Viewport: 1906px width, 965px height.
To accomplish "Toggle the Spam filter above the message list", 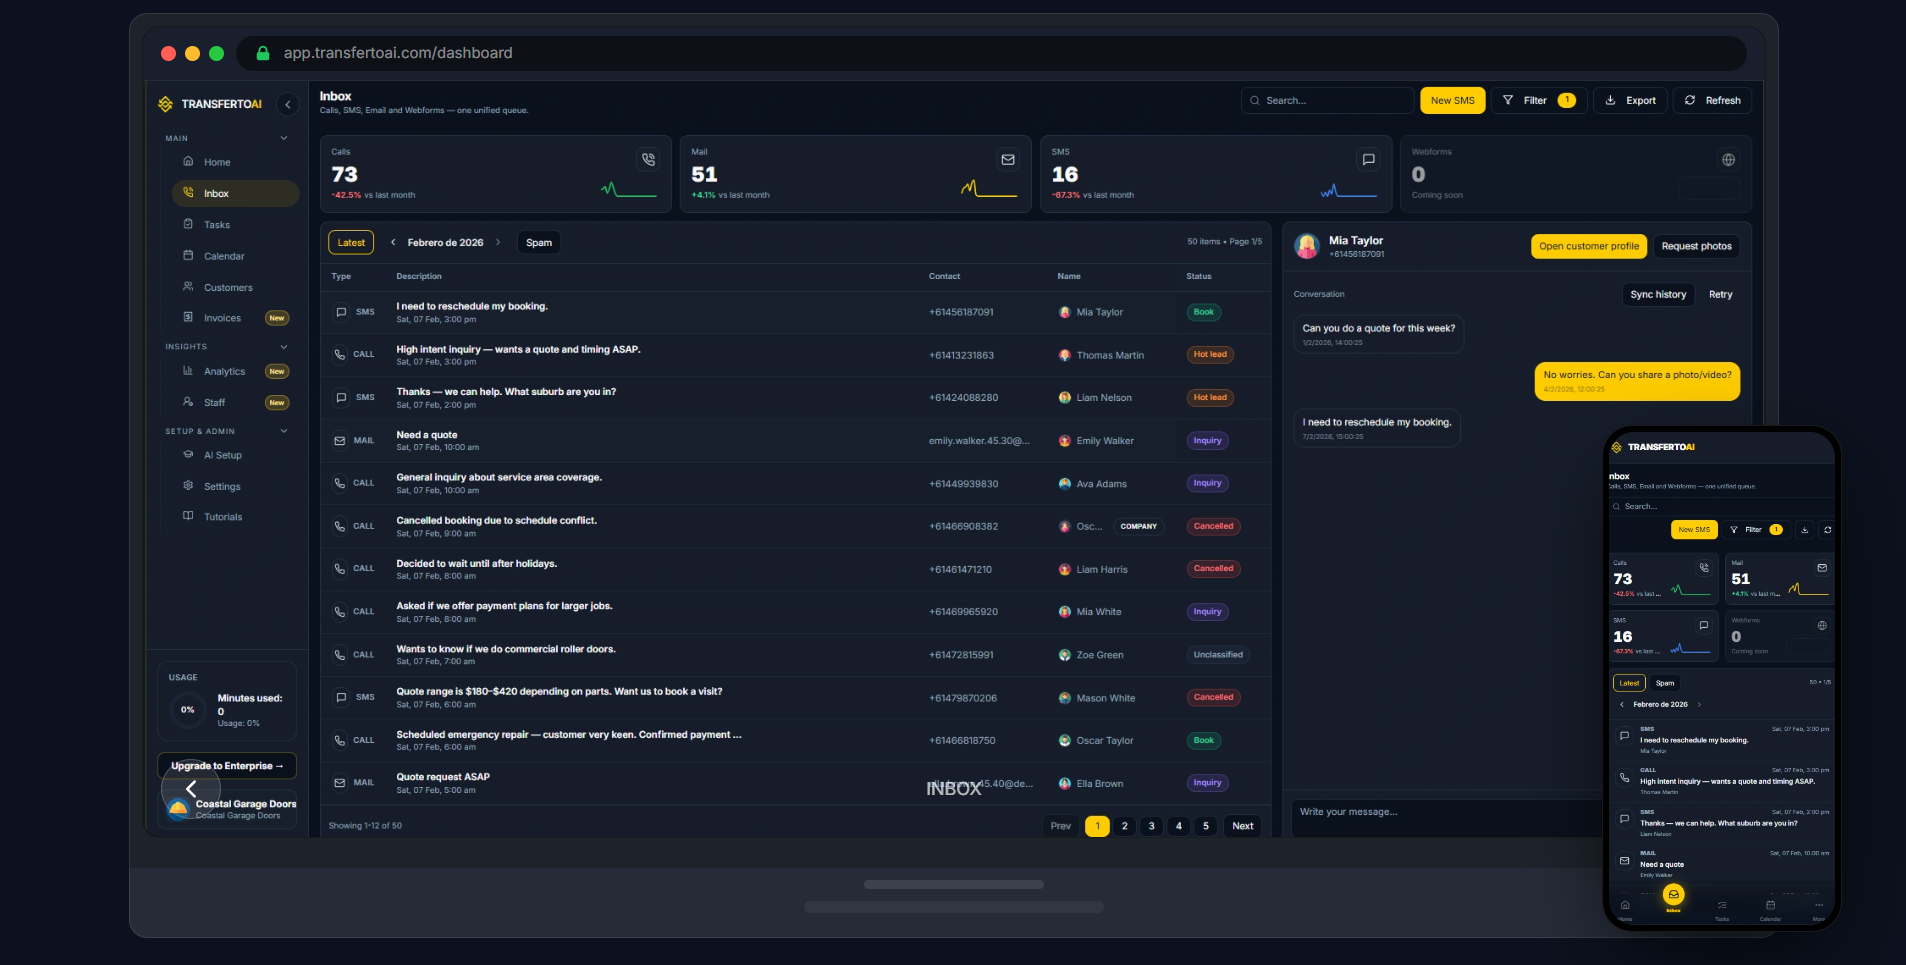I will click(538, 242).
